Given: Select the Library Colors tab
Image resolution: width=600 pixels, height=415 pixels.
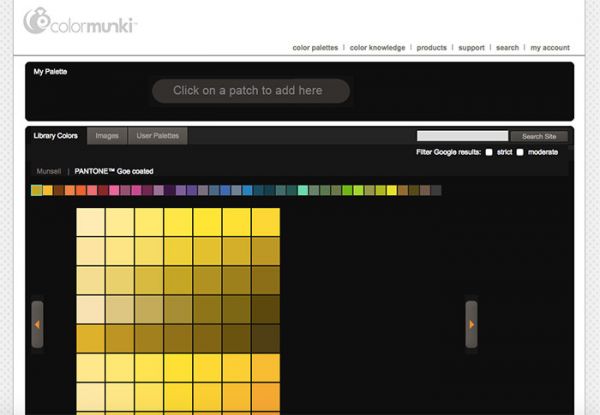Looking at the screenshot, I should (x=56, y=136).
